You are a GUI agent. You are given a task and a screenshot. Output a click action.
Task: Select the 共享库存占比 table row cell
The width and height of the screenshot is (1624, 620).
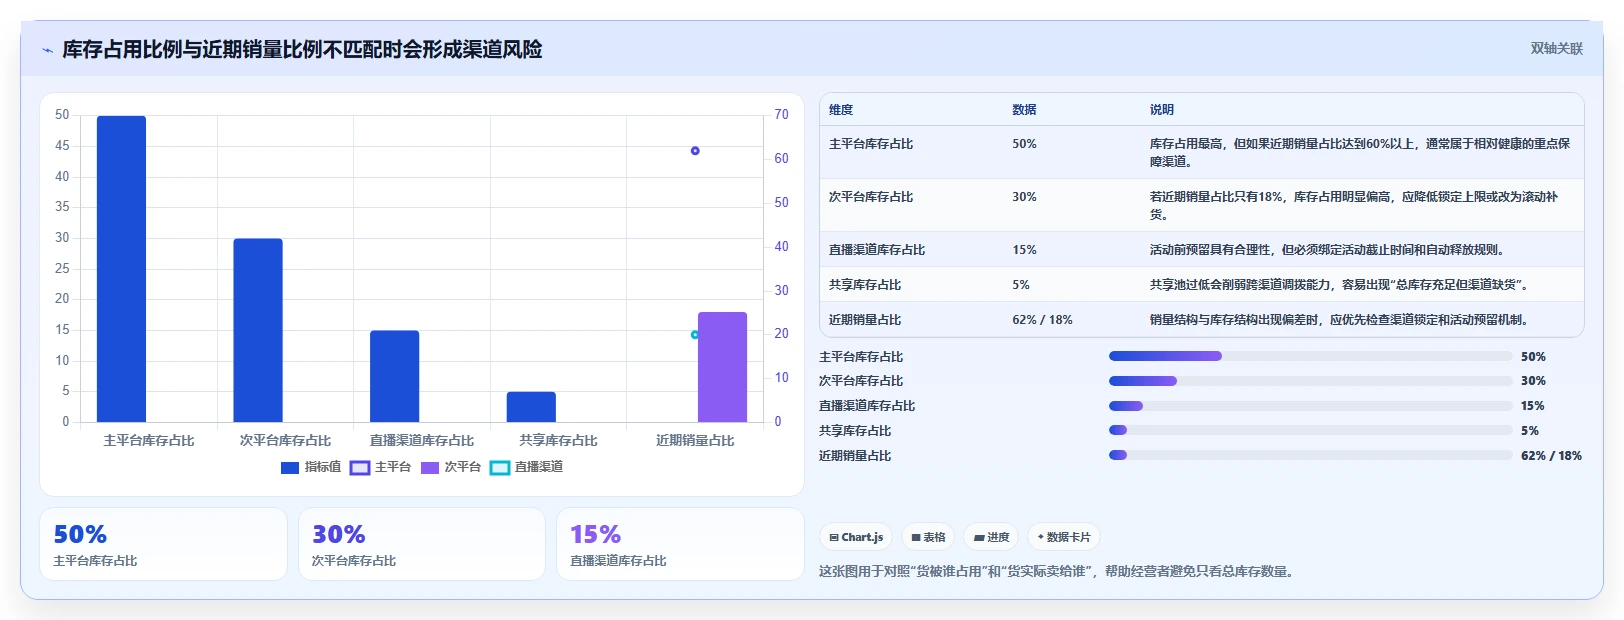(x=865, y=285)
